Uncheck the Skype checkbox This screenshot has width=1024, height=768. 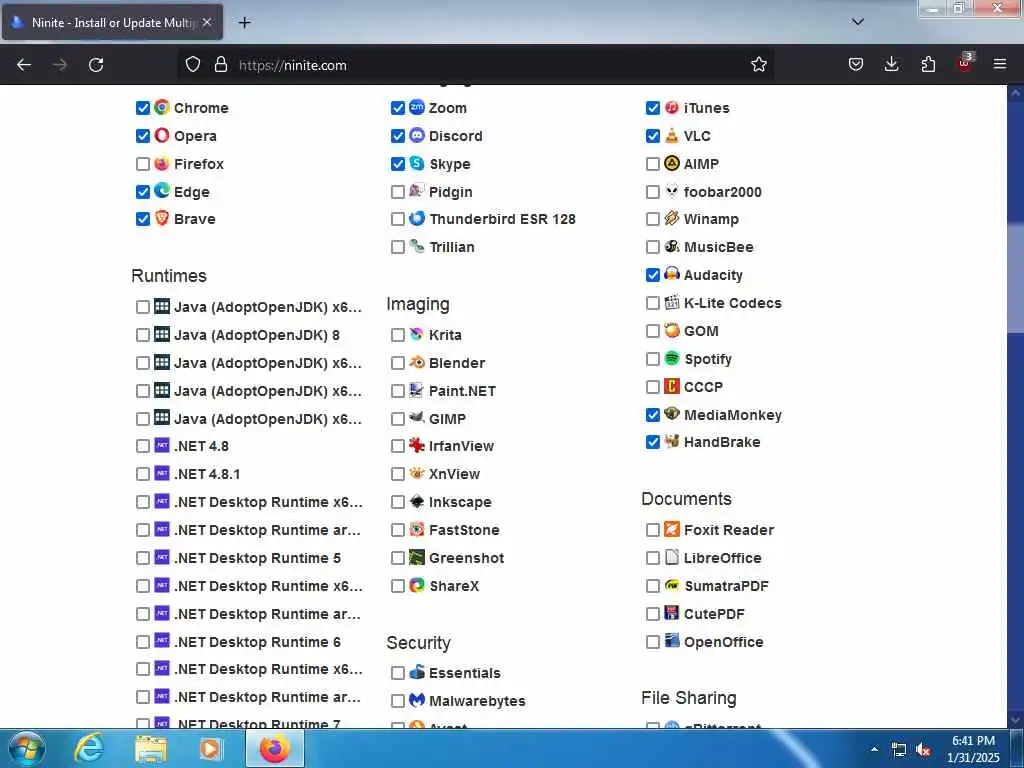tap(397, 164)
